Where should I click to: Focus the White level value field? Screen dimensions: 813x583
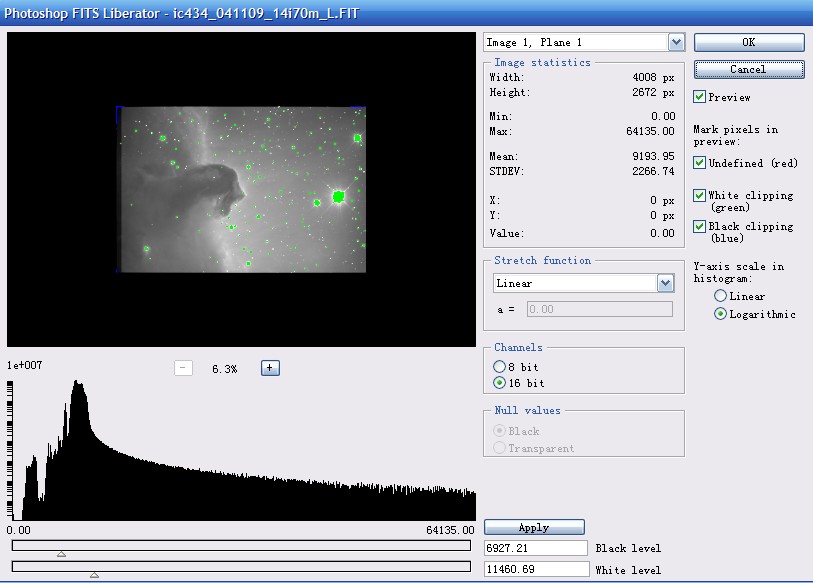coord(537,569)
